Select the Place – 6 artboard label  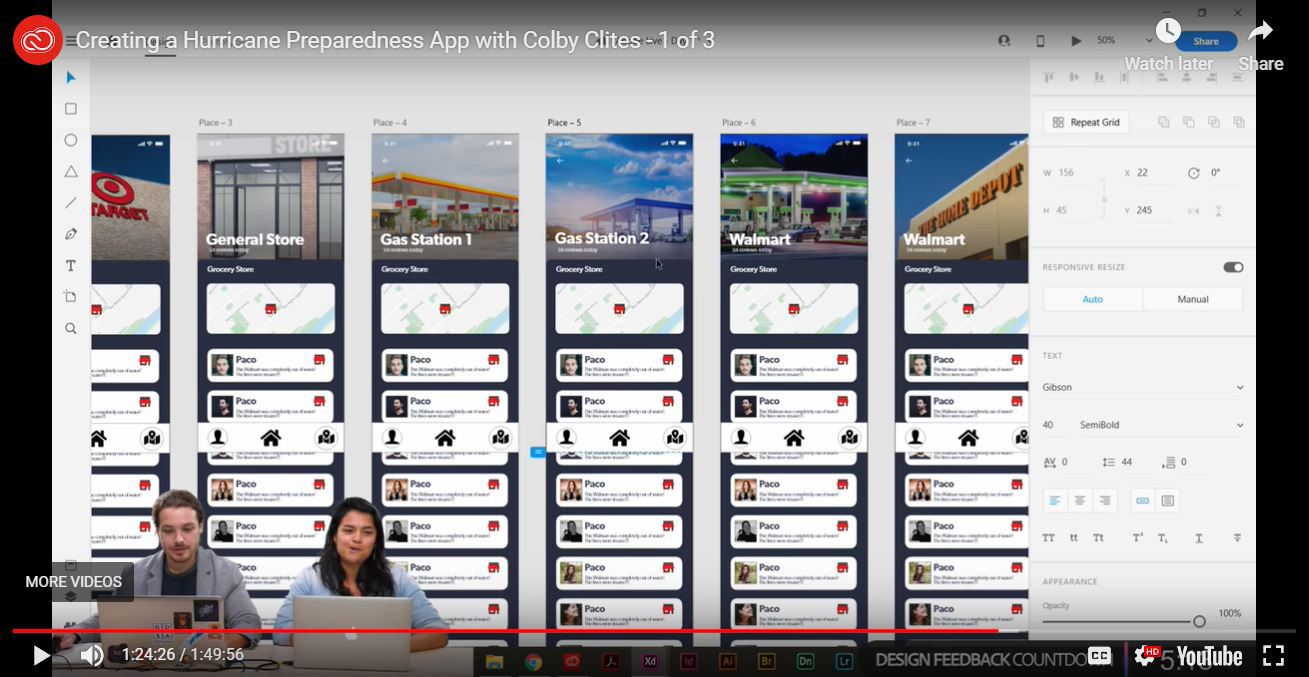(x=739, y=123)
